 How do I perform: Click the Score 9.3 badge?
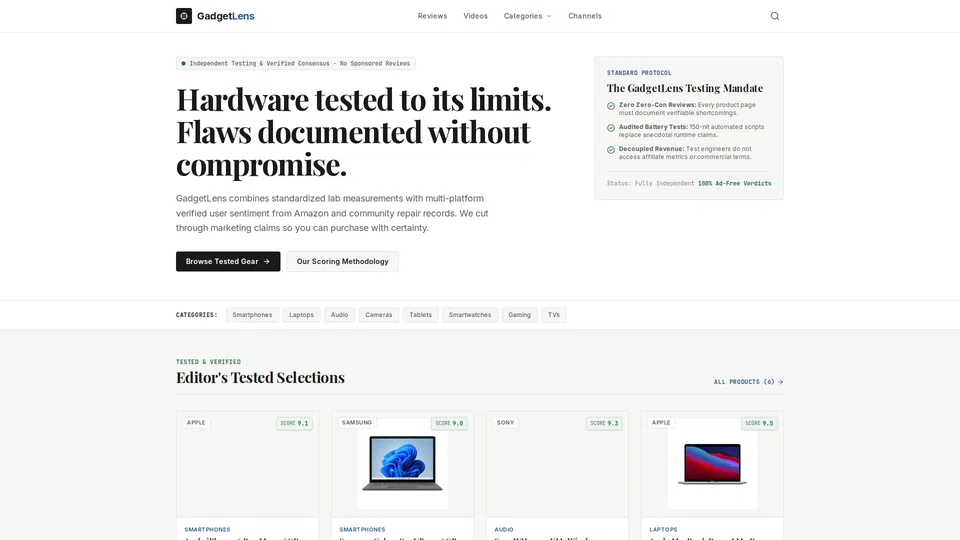(604, 423)
